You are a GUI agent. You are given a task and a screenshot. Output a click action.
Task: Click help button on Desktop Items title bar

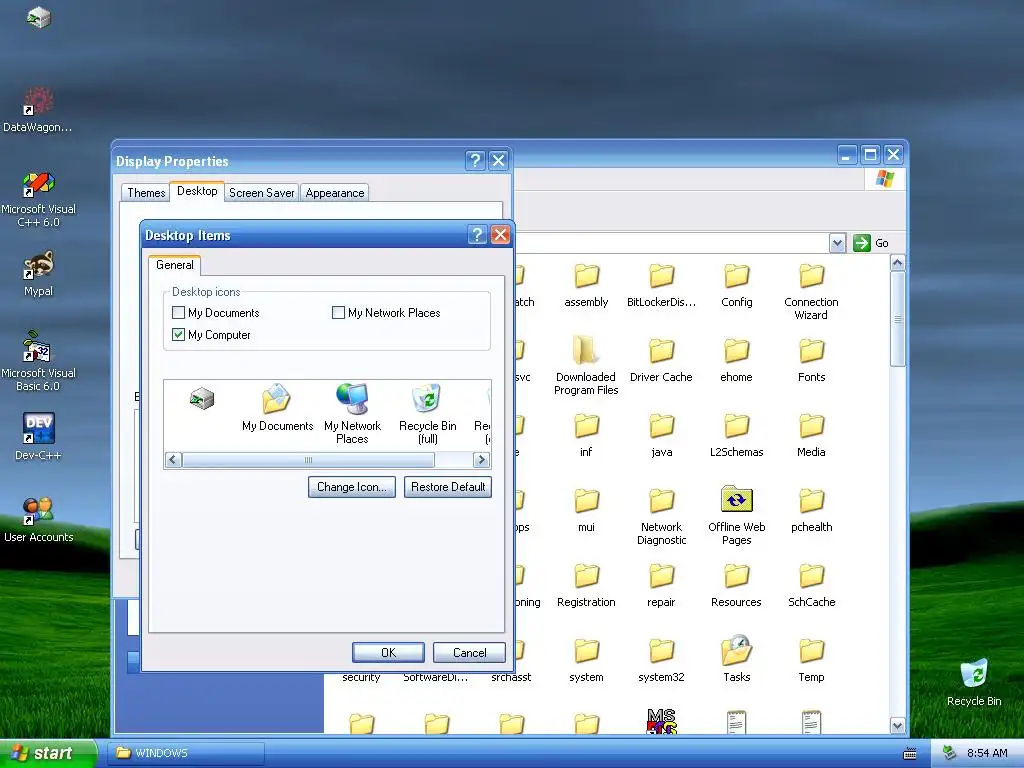(x=477, y=235)
